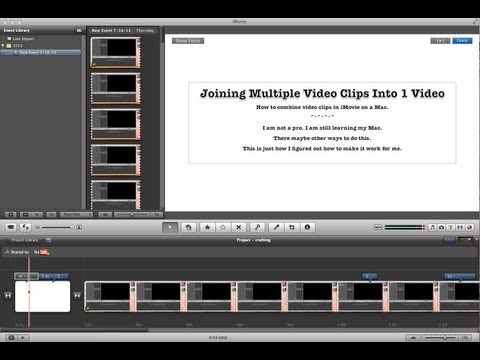Click the YouTube shared-to icon
The height and width of the screenshot is (360, 480).
(x=41, y=252)
